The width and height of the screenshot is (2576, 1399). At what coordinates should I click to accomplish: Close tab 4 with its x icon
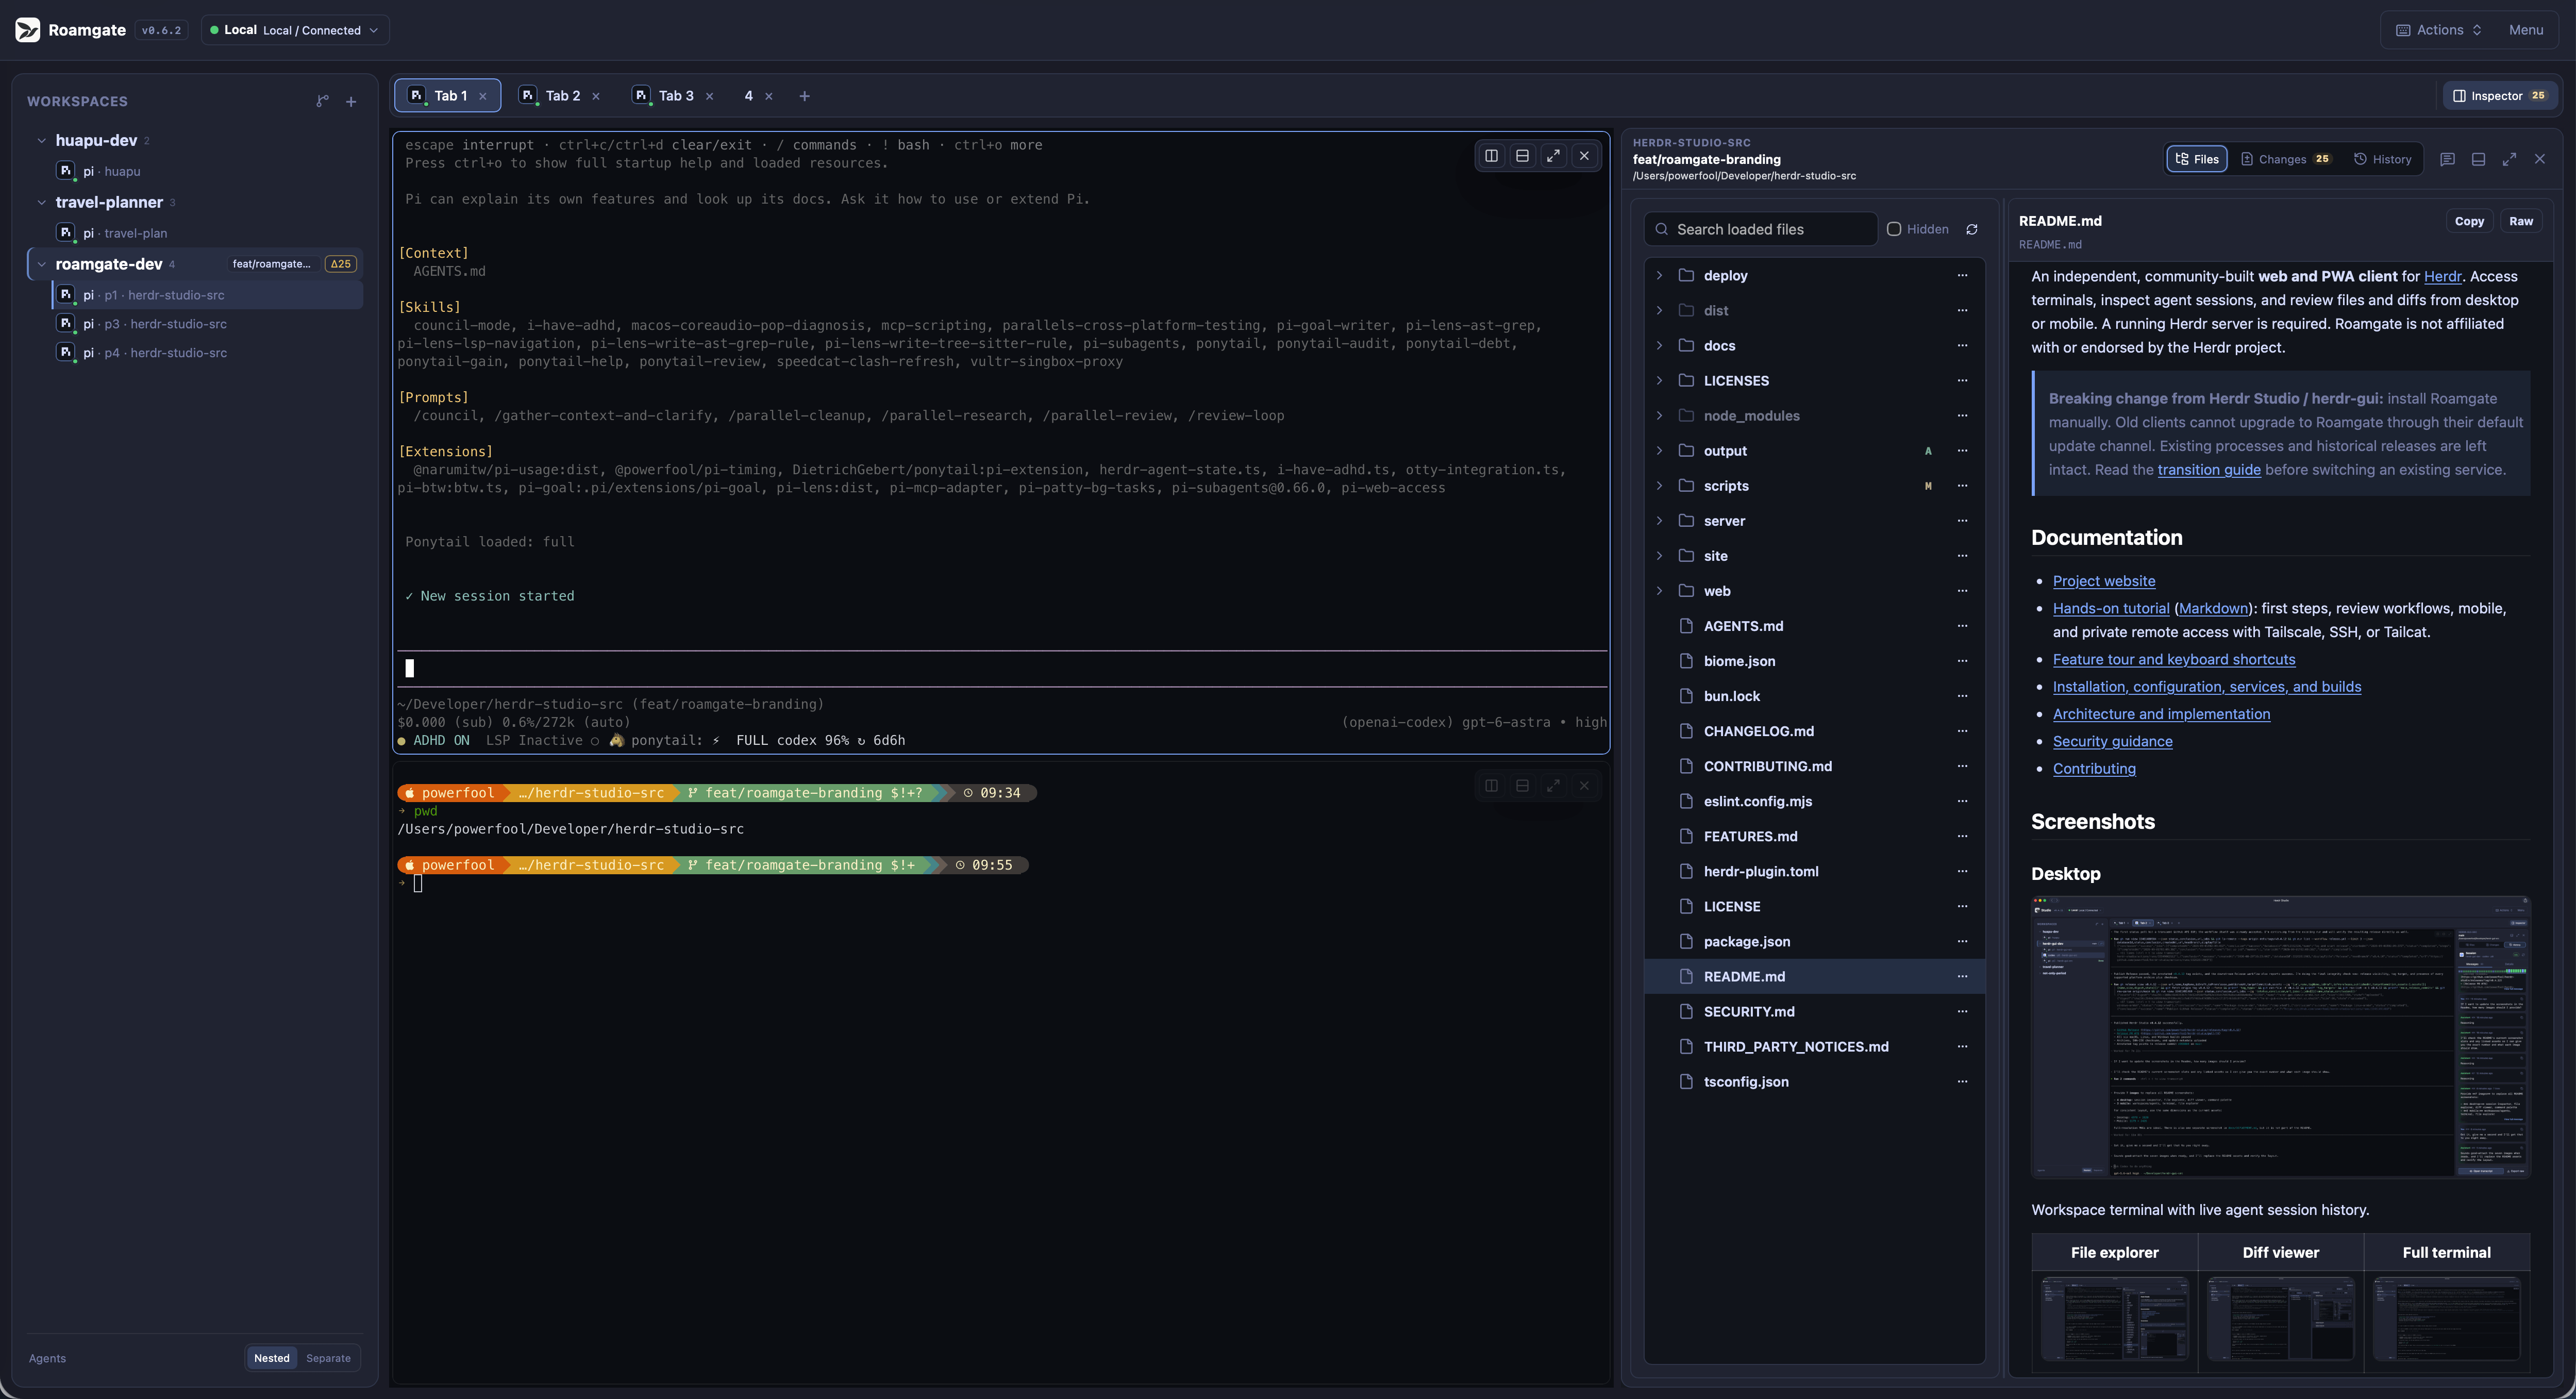pyautogui.click(x=769, y=96)
